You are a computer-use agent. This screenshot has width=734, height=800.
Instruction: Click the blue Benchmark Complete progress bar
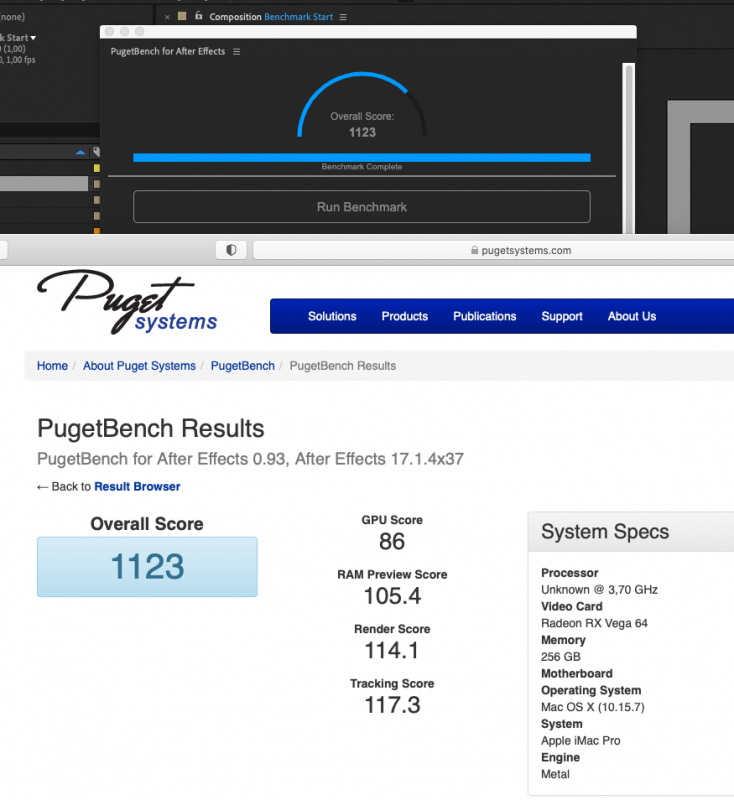point(362,158)
